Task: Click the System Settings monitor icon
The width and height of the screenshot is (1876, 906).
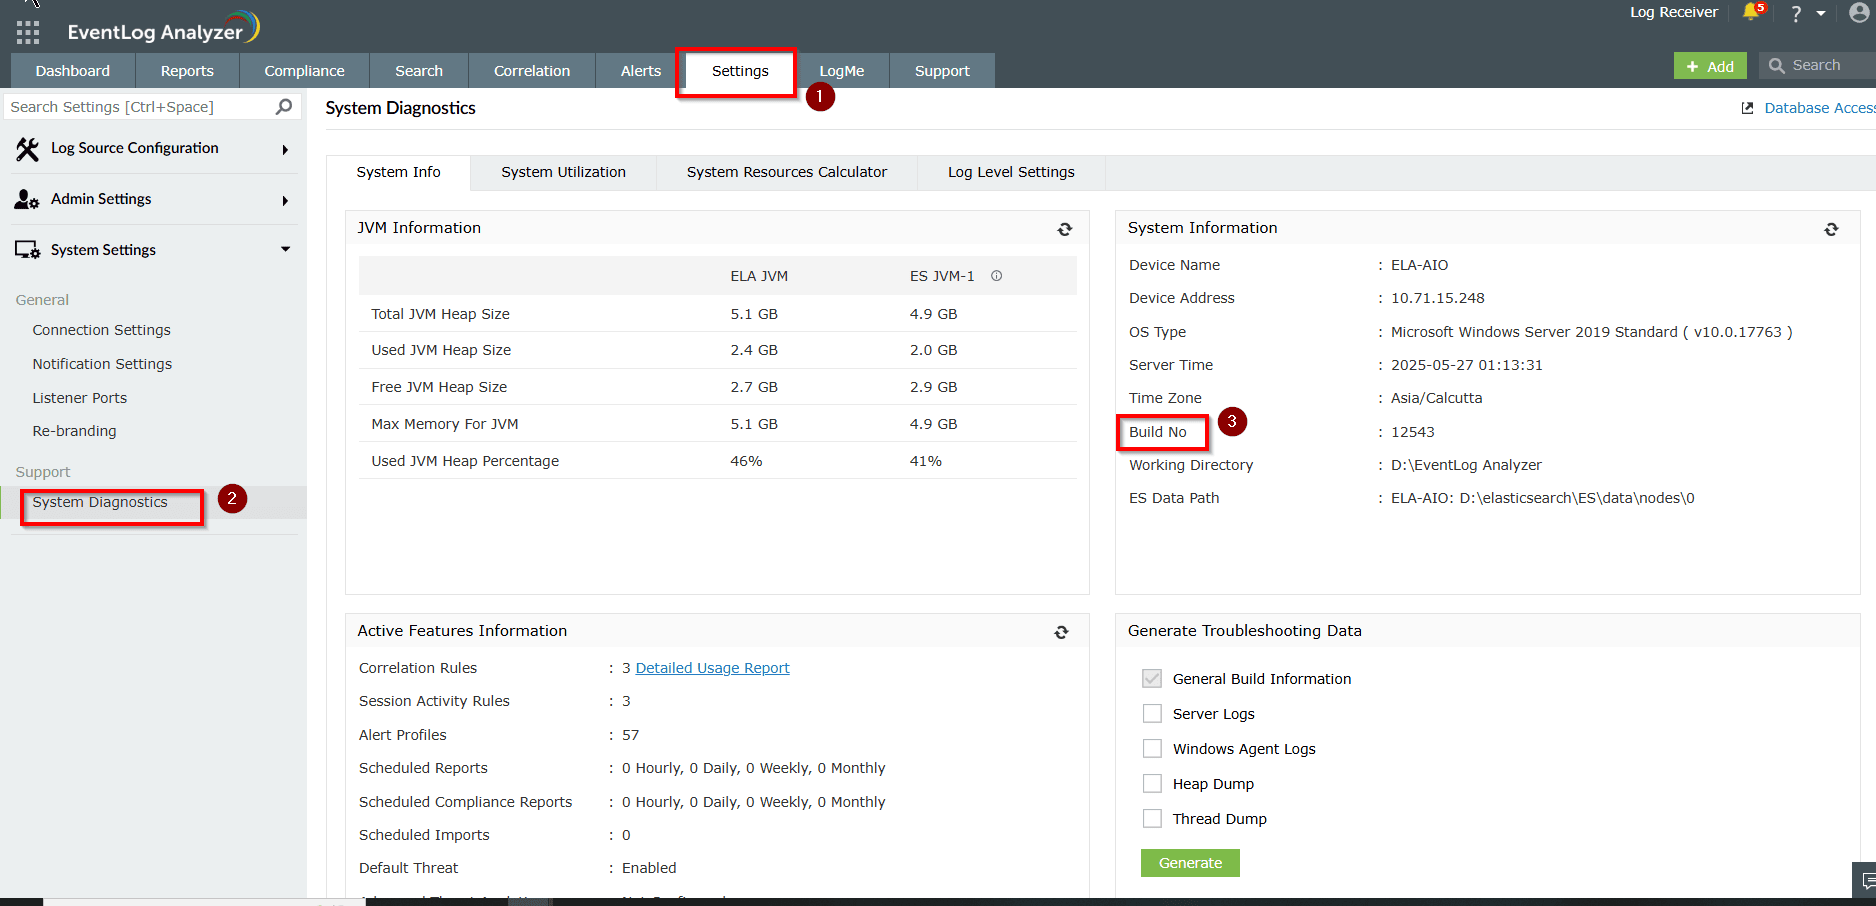Action: pyautogui.click(x=27, y=250)
